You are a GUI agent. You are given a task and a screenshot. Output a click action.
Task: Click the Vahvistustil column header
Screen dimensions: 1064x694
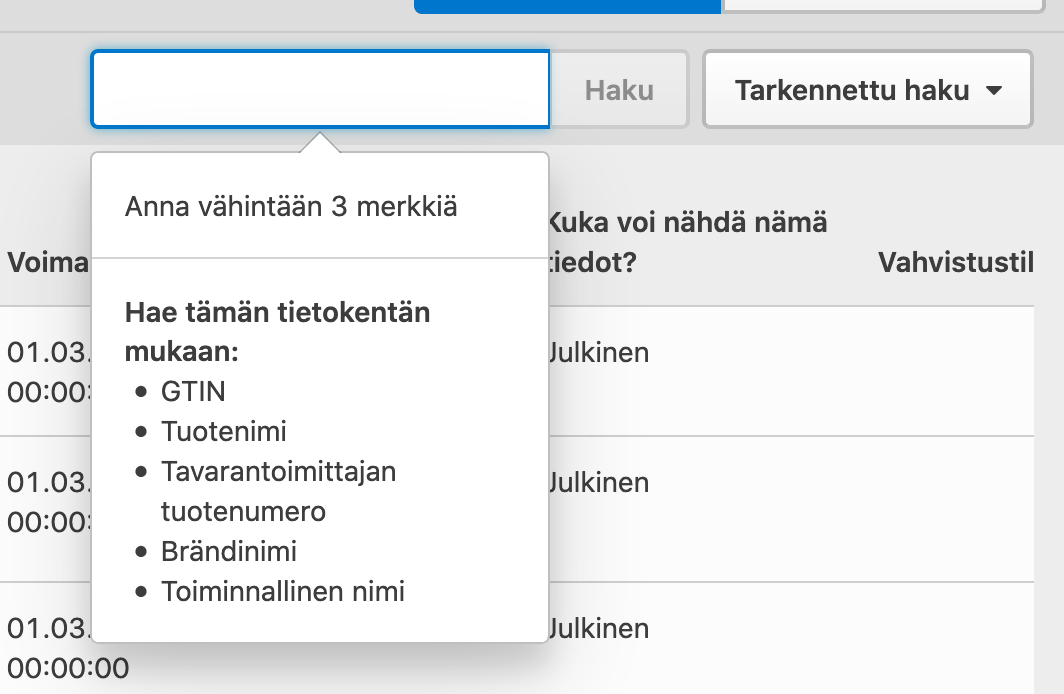954,262
